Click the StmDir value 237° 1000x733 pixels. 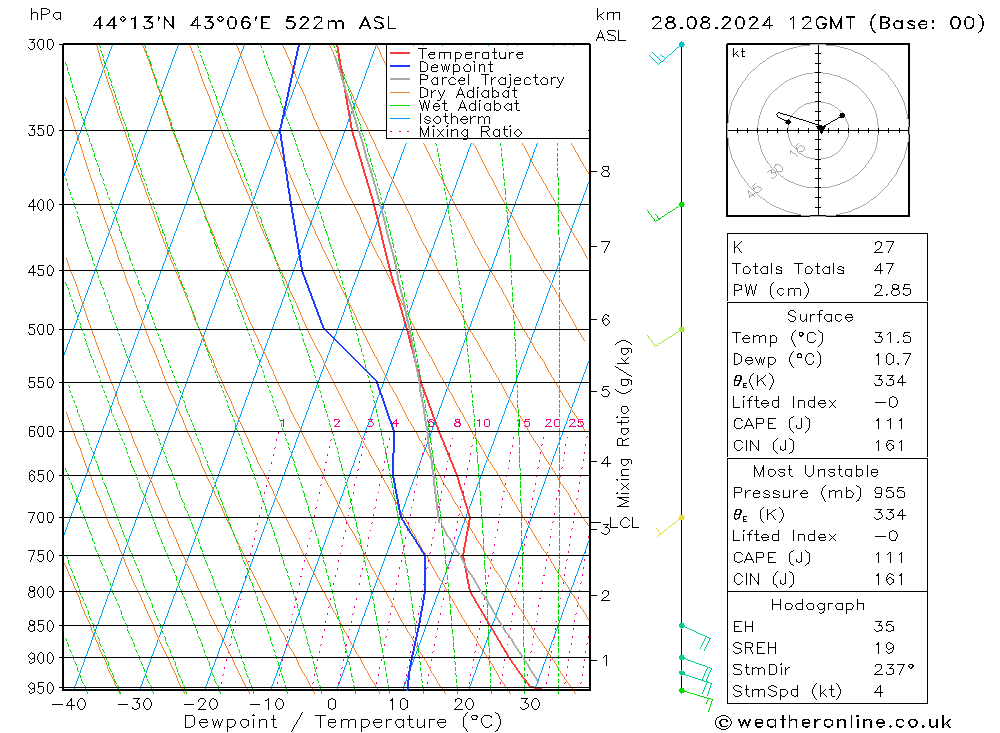click(x=894, y=669)
